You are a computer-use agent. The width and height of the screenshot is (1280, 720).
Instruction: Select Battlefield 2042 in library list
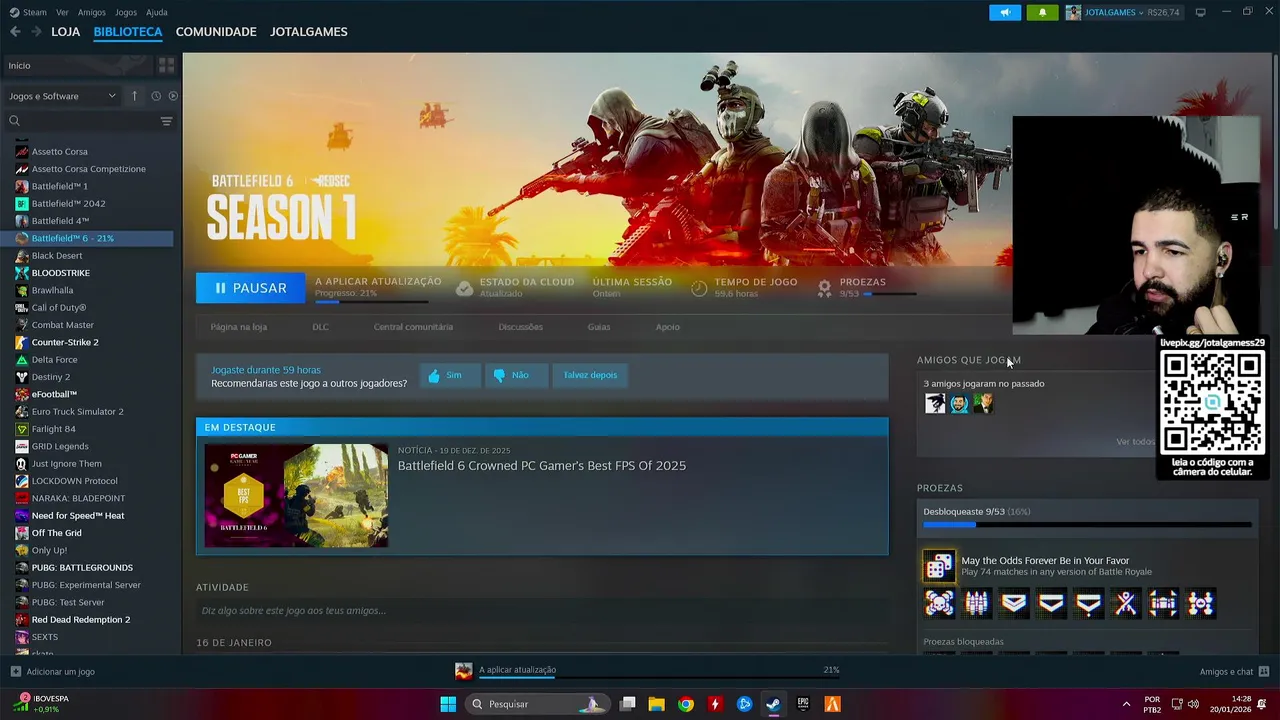point(68,204)
